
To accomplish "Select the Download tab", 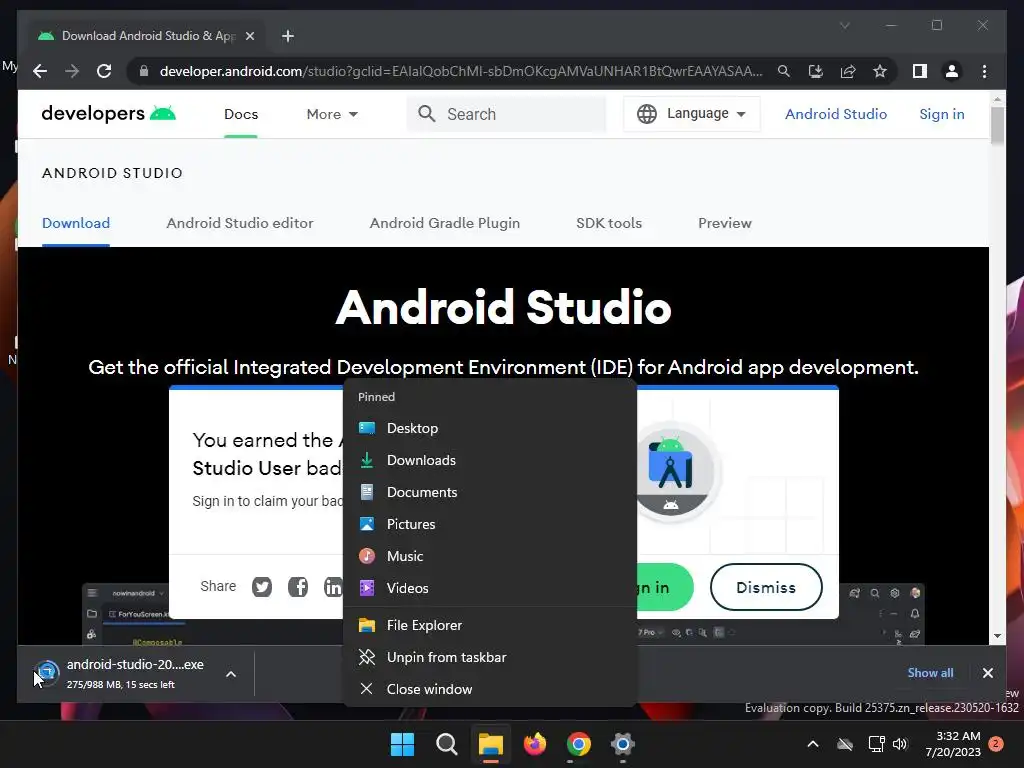I will (76, 223).
